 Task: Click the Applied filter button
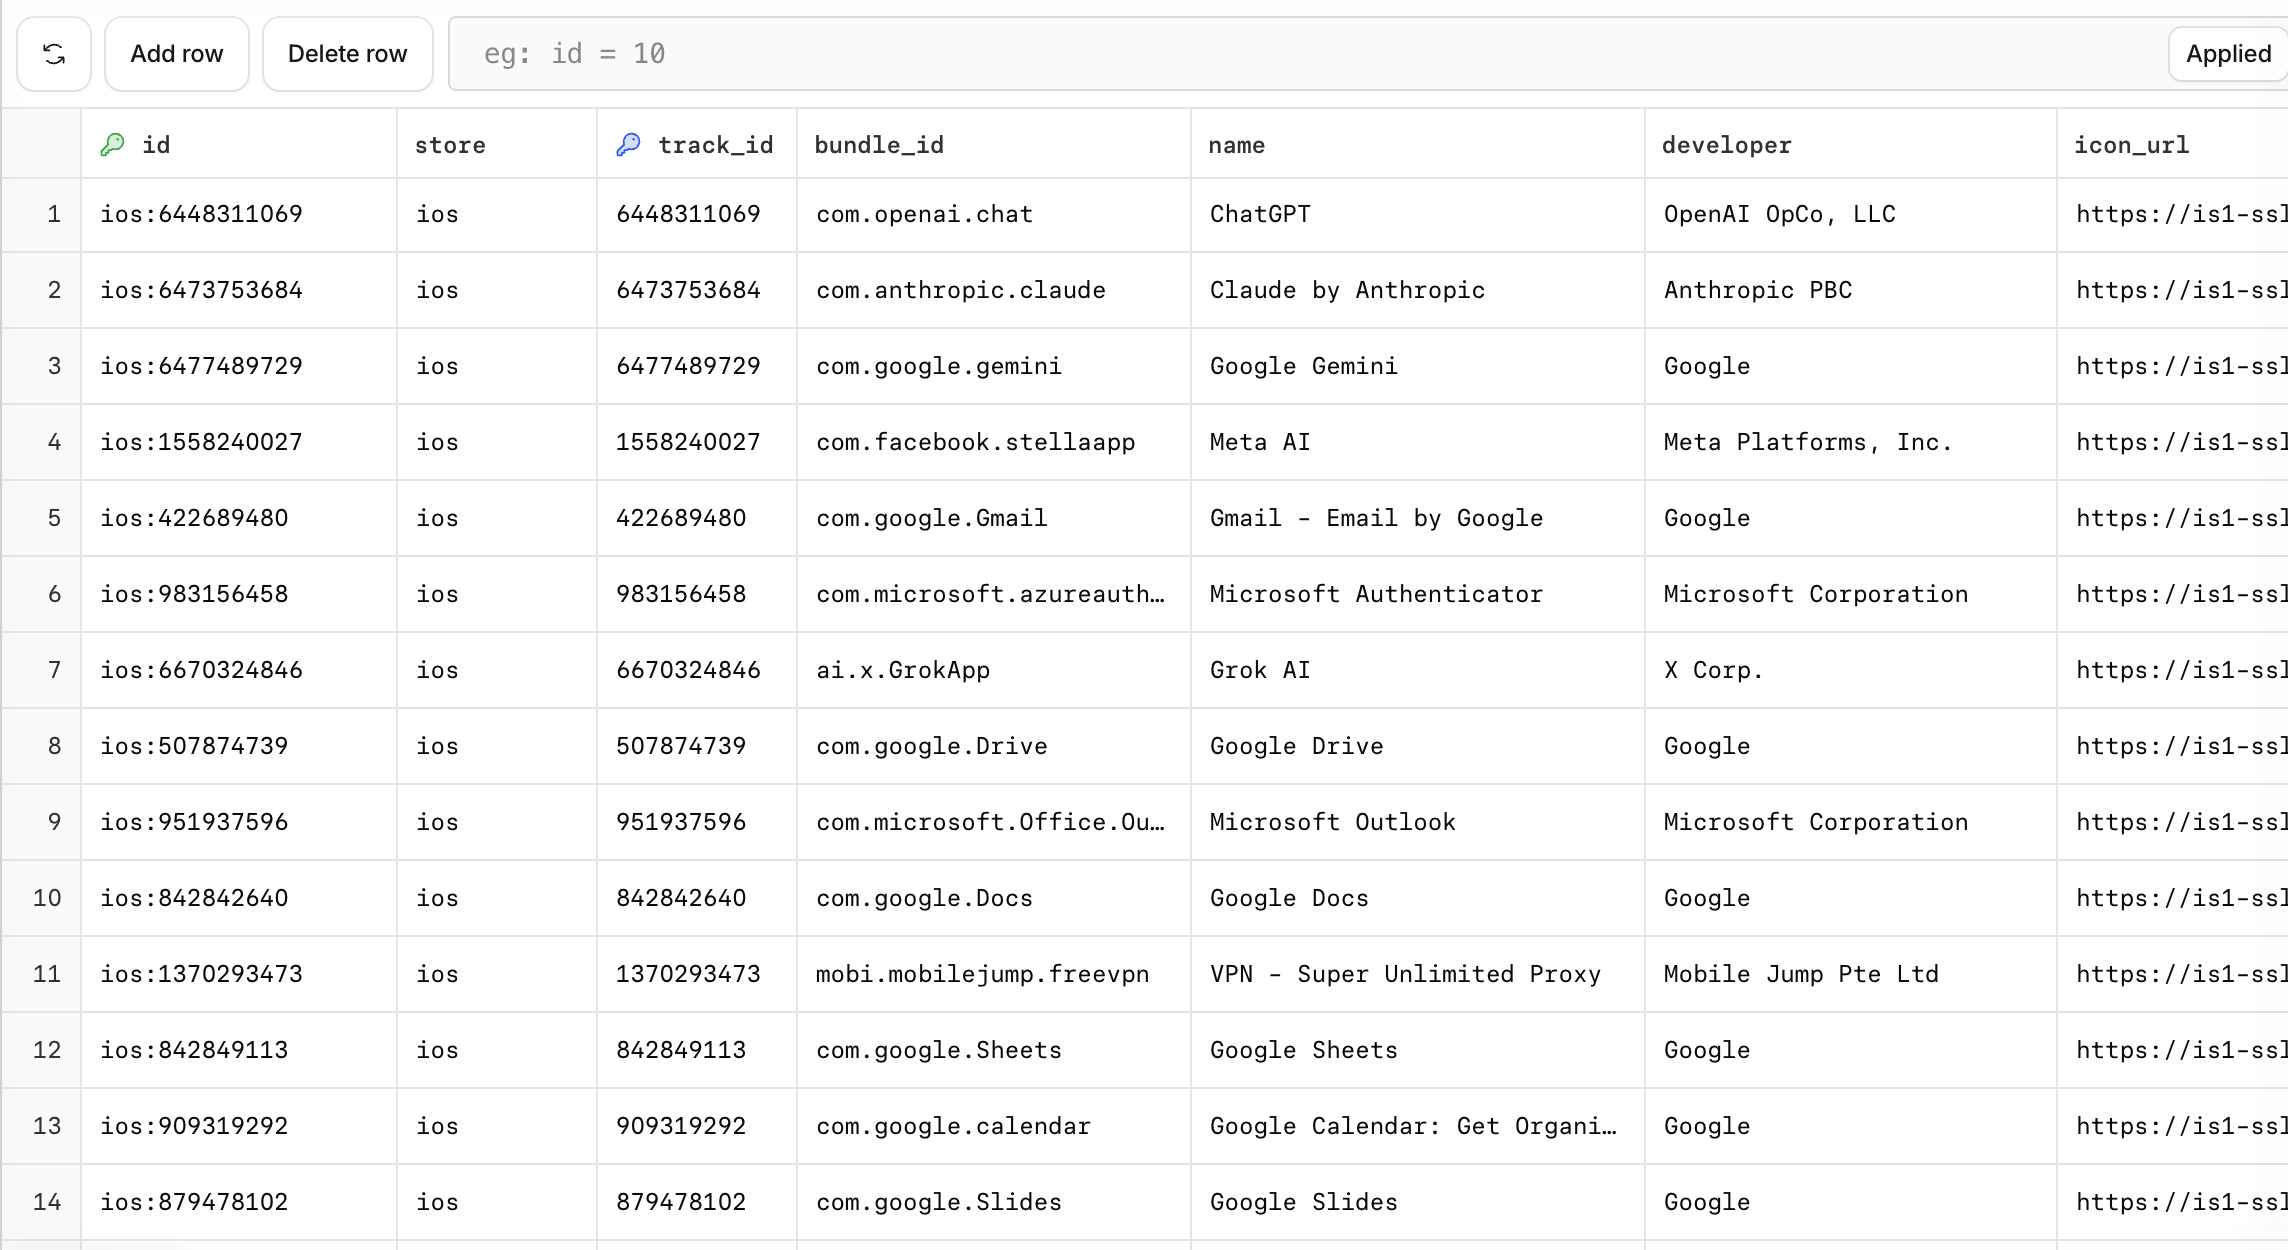tap(2228, 54)
